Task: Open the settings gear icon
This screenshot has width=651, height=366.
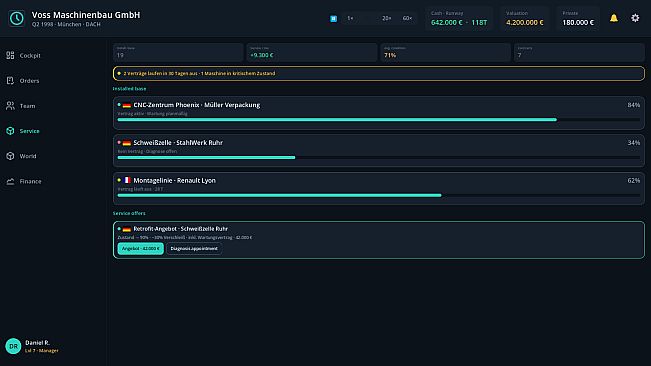Action: tap(635, 18)
